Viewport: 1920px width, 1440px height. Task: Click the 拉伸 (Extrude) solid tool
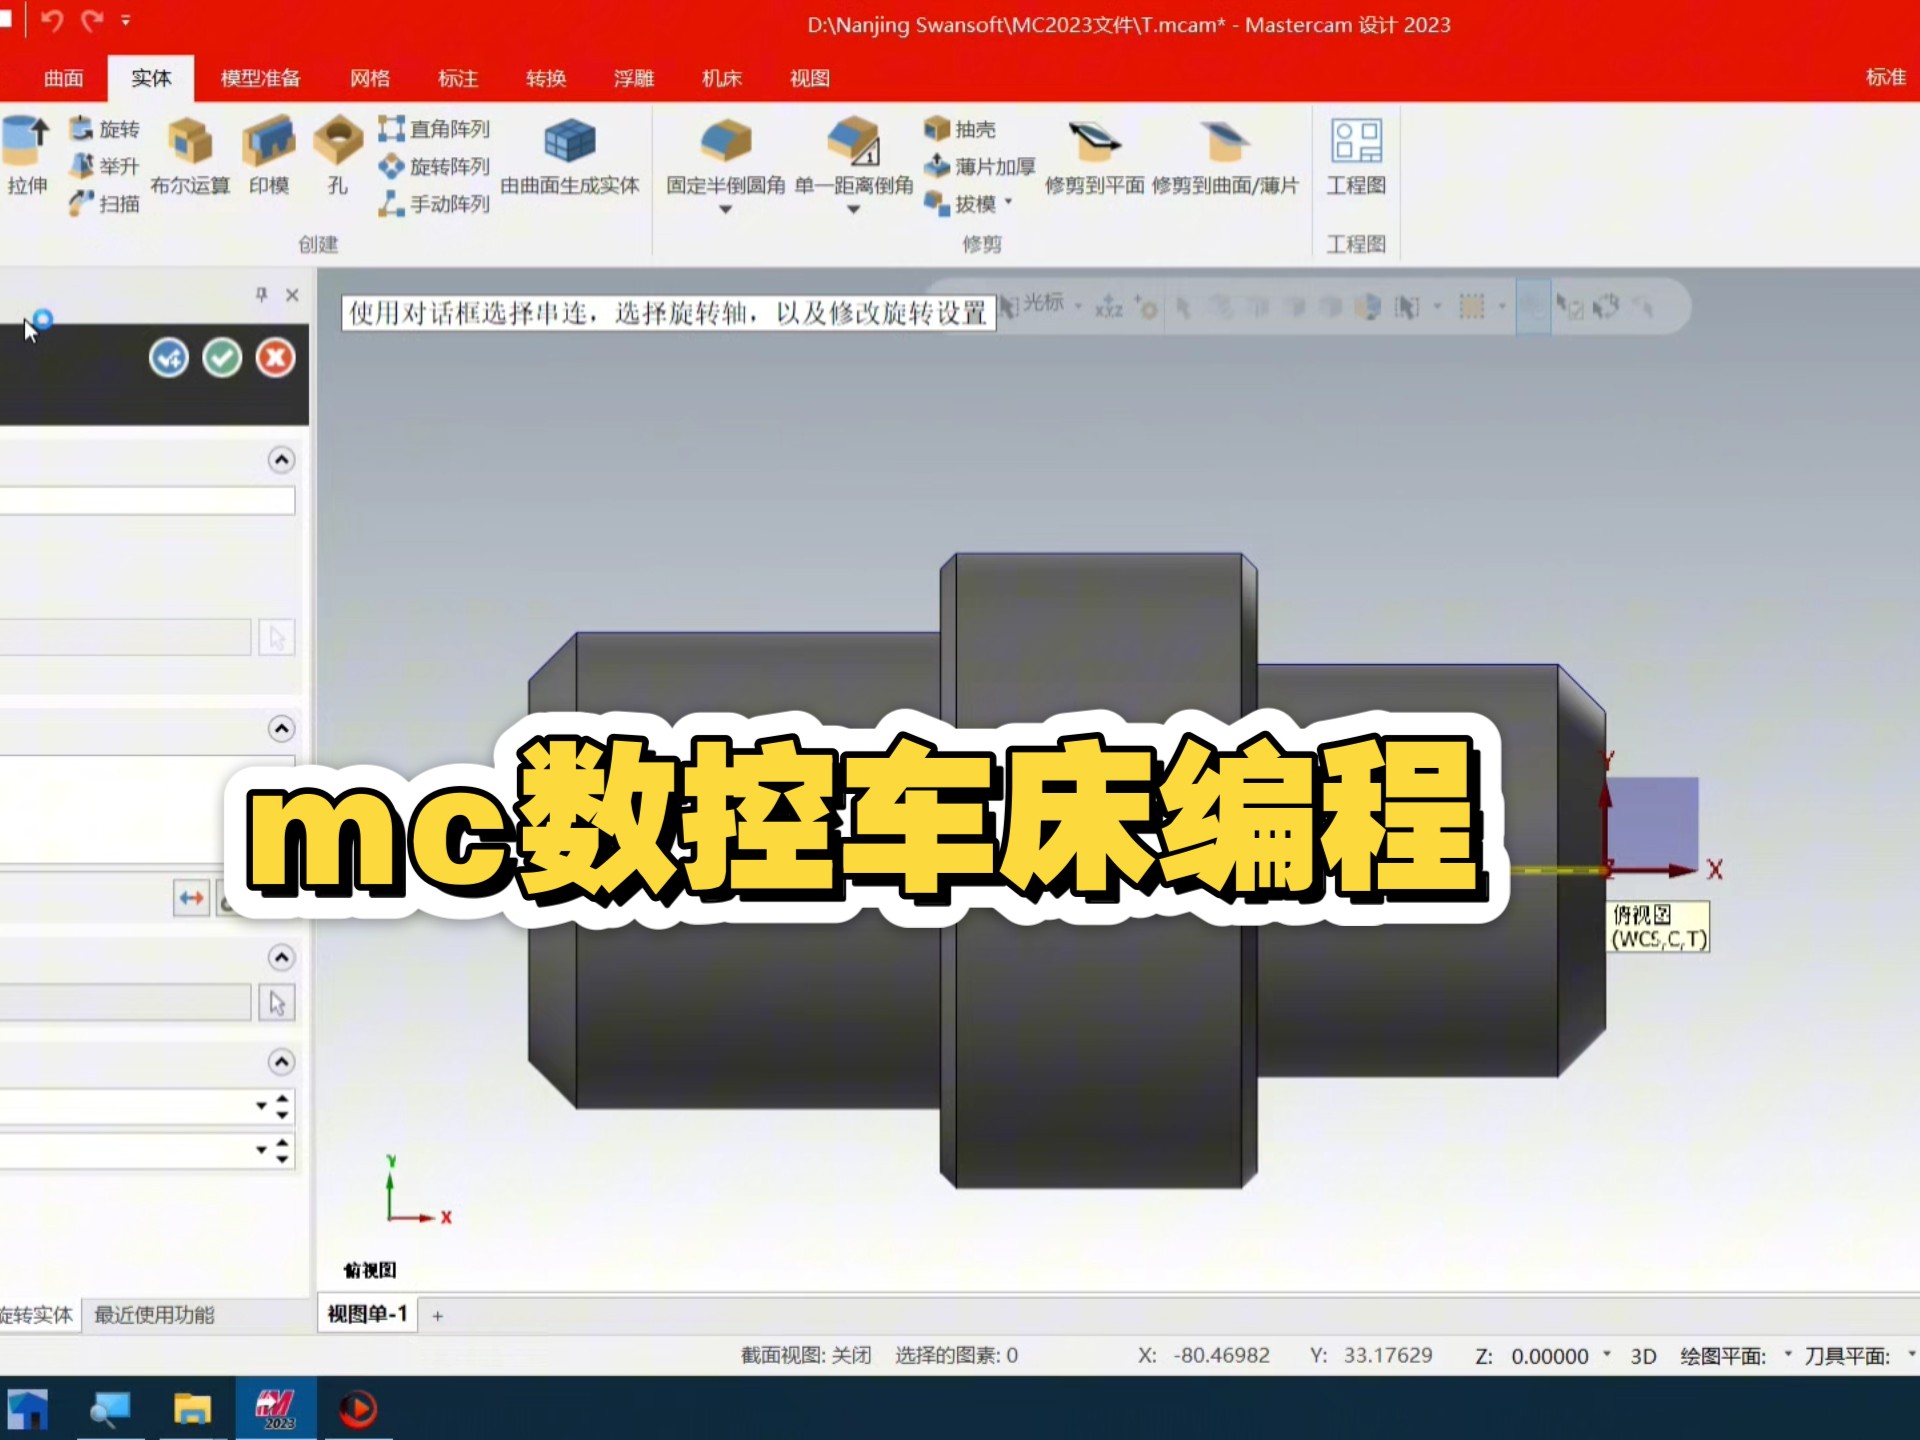[27, 155]
